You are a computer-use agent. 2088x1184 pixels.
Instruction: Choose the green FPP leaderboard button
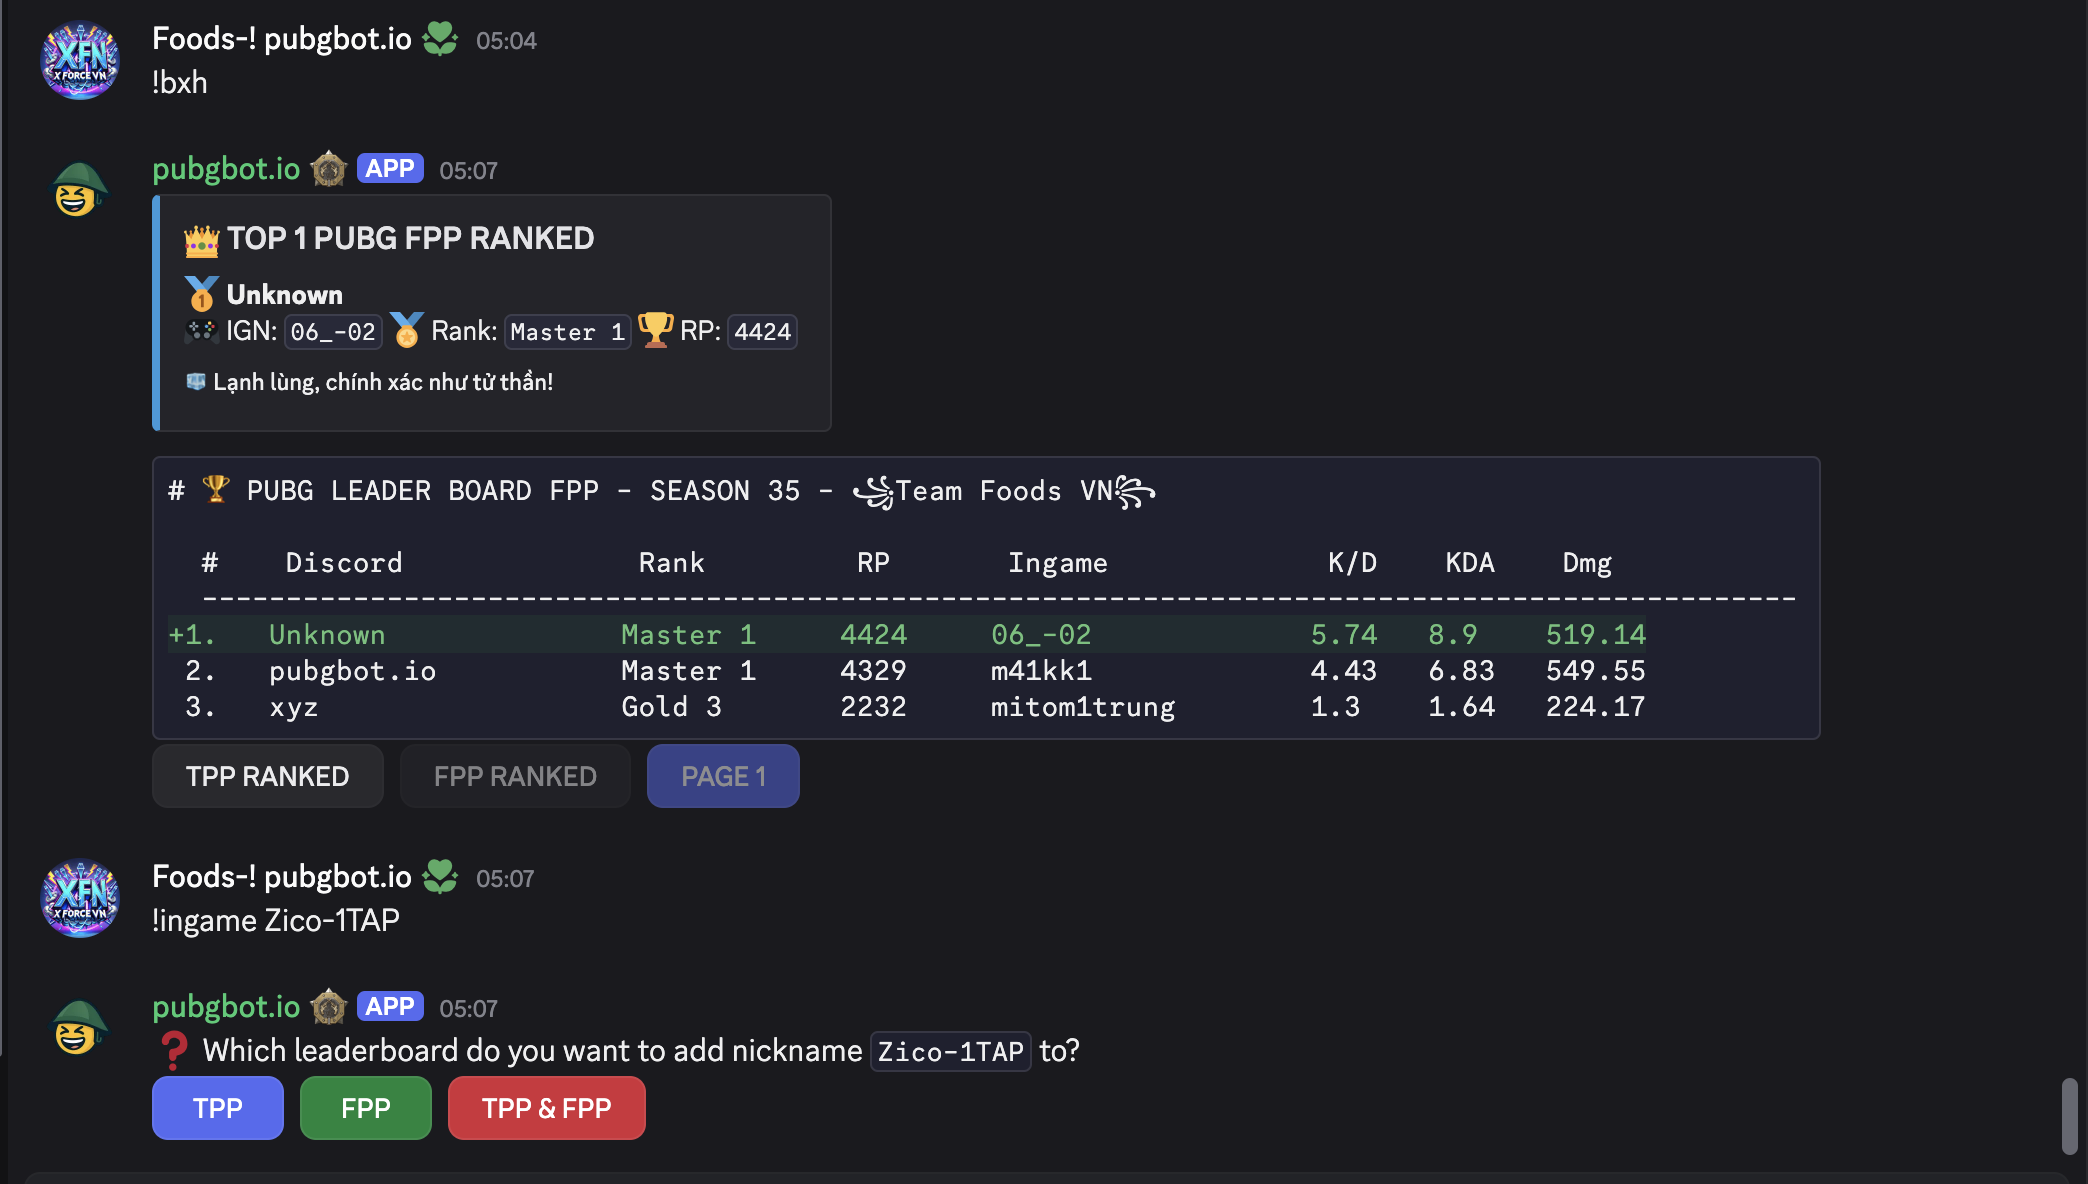(x=366, y=1108)
